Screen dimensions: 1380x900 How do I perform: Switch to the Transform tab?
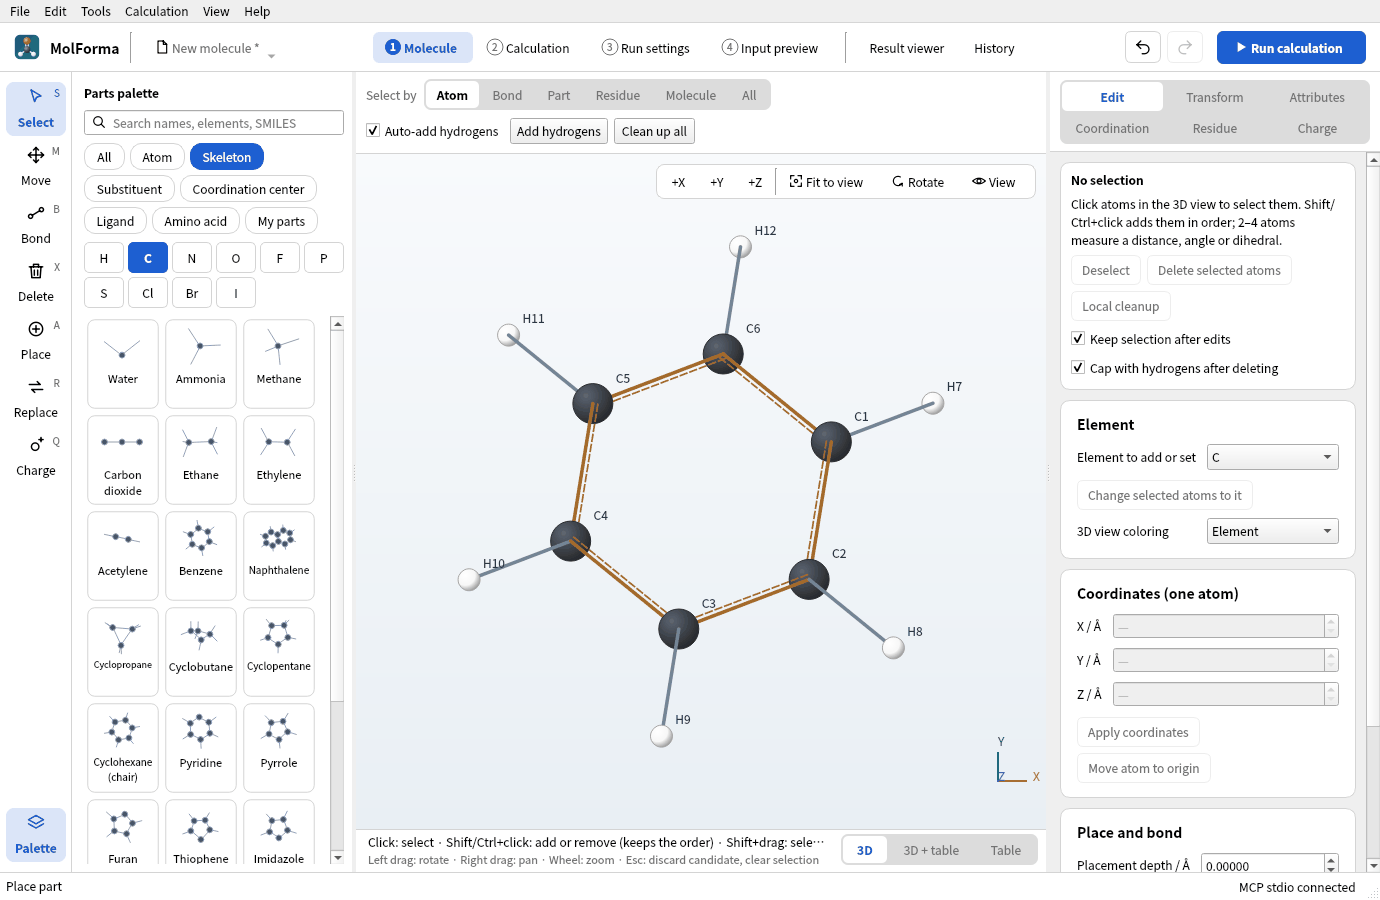[x=1215, y=97]
